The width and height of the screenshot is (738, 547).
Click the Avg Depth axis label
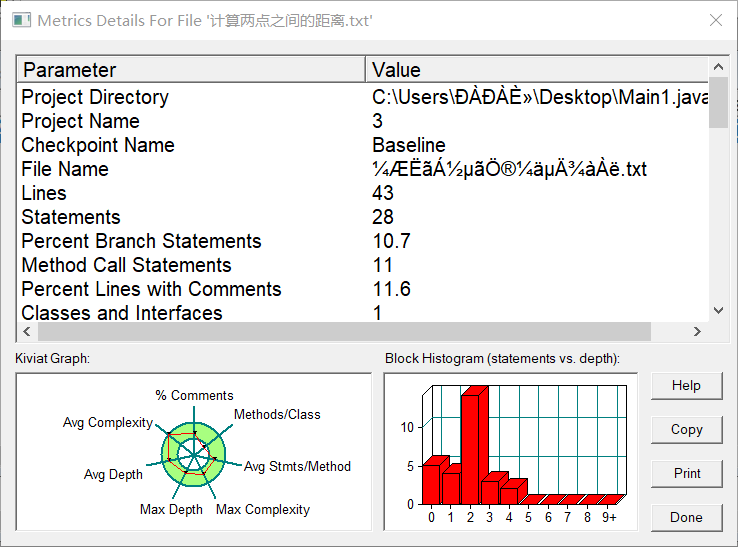(x=113, y=474)
